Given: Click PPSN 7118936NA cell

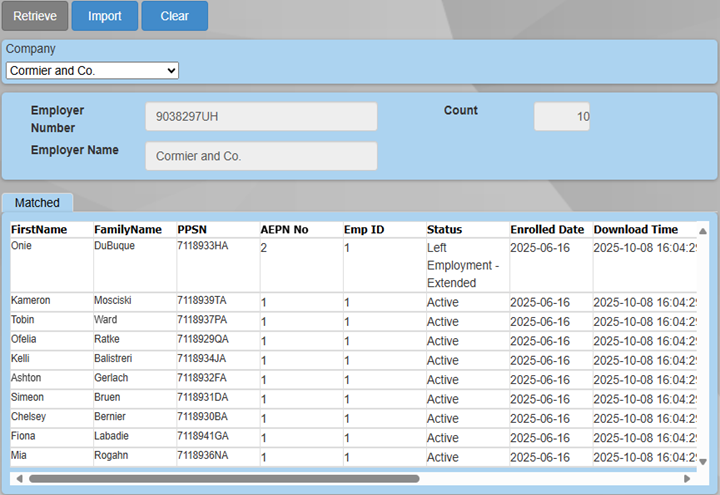Looking at the screenshot, I should [x=202, y=457].
